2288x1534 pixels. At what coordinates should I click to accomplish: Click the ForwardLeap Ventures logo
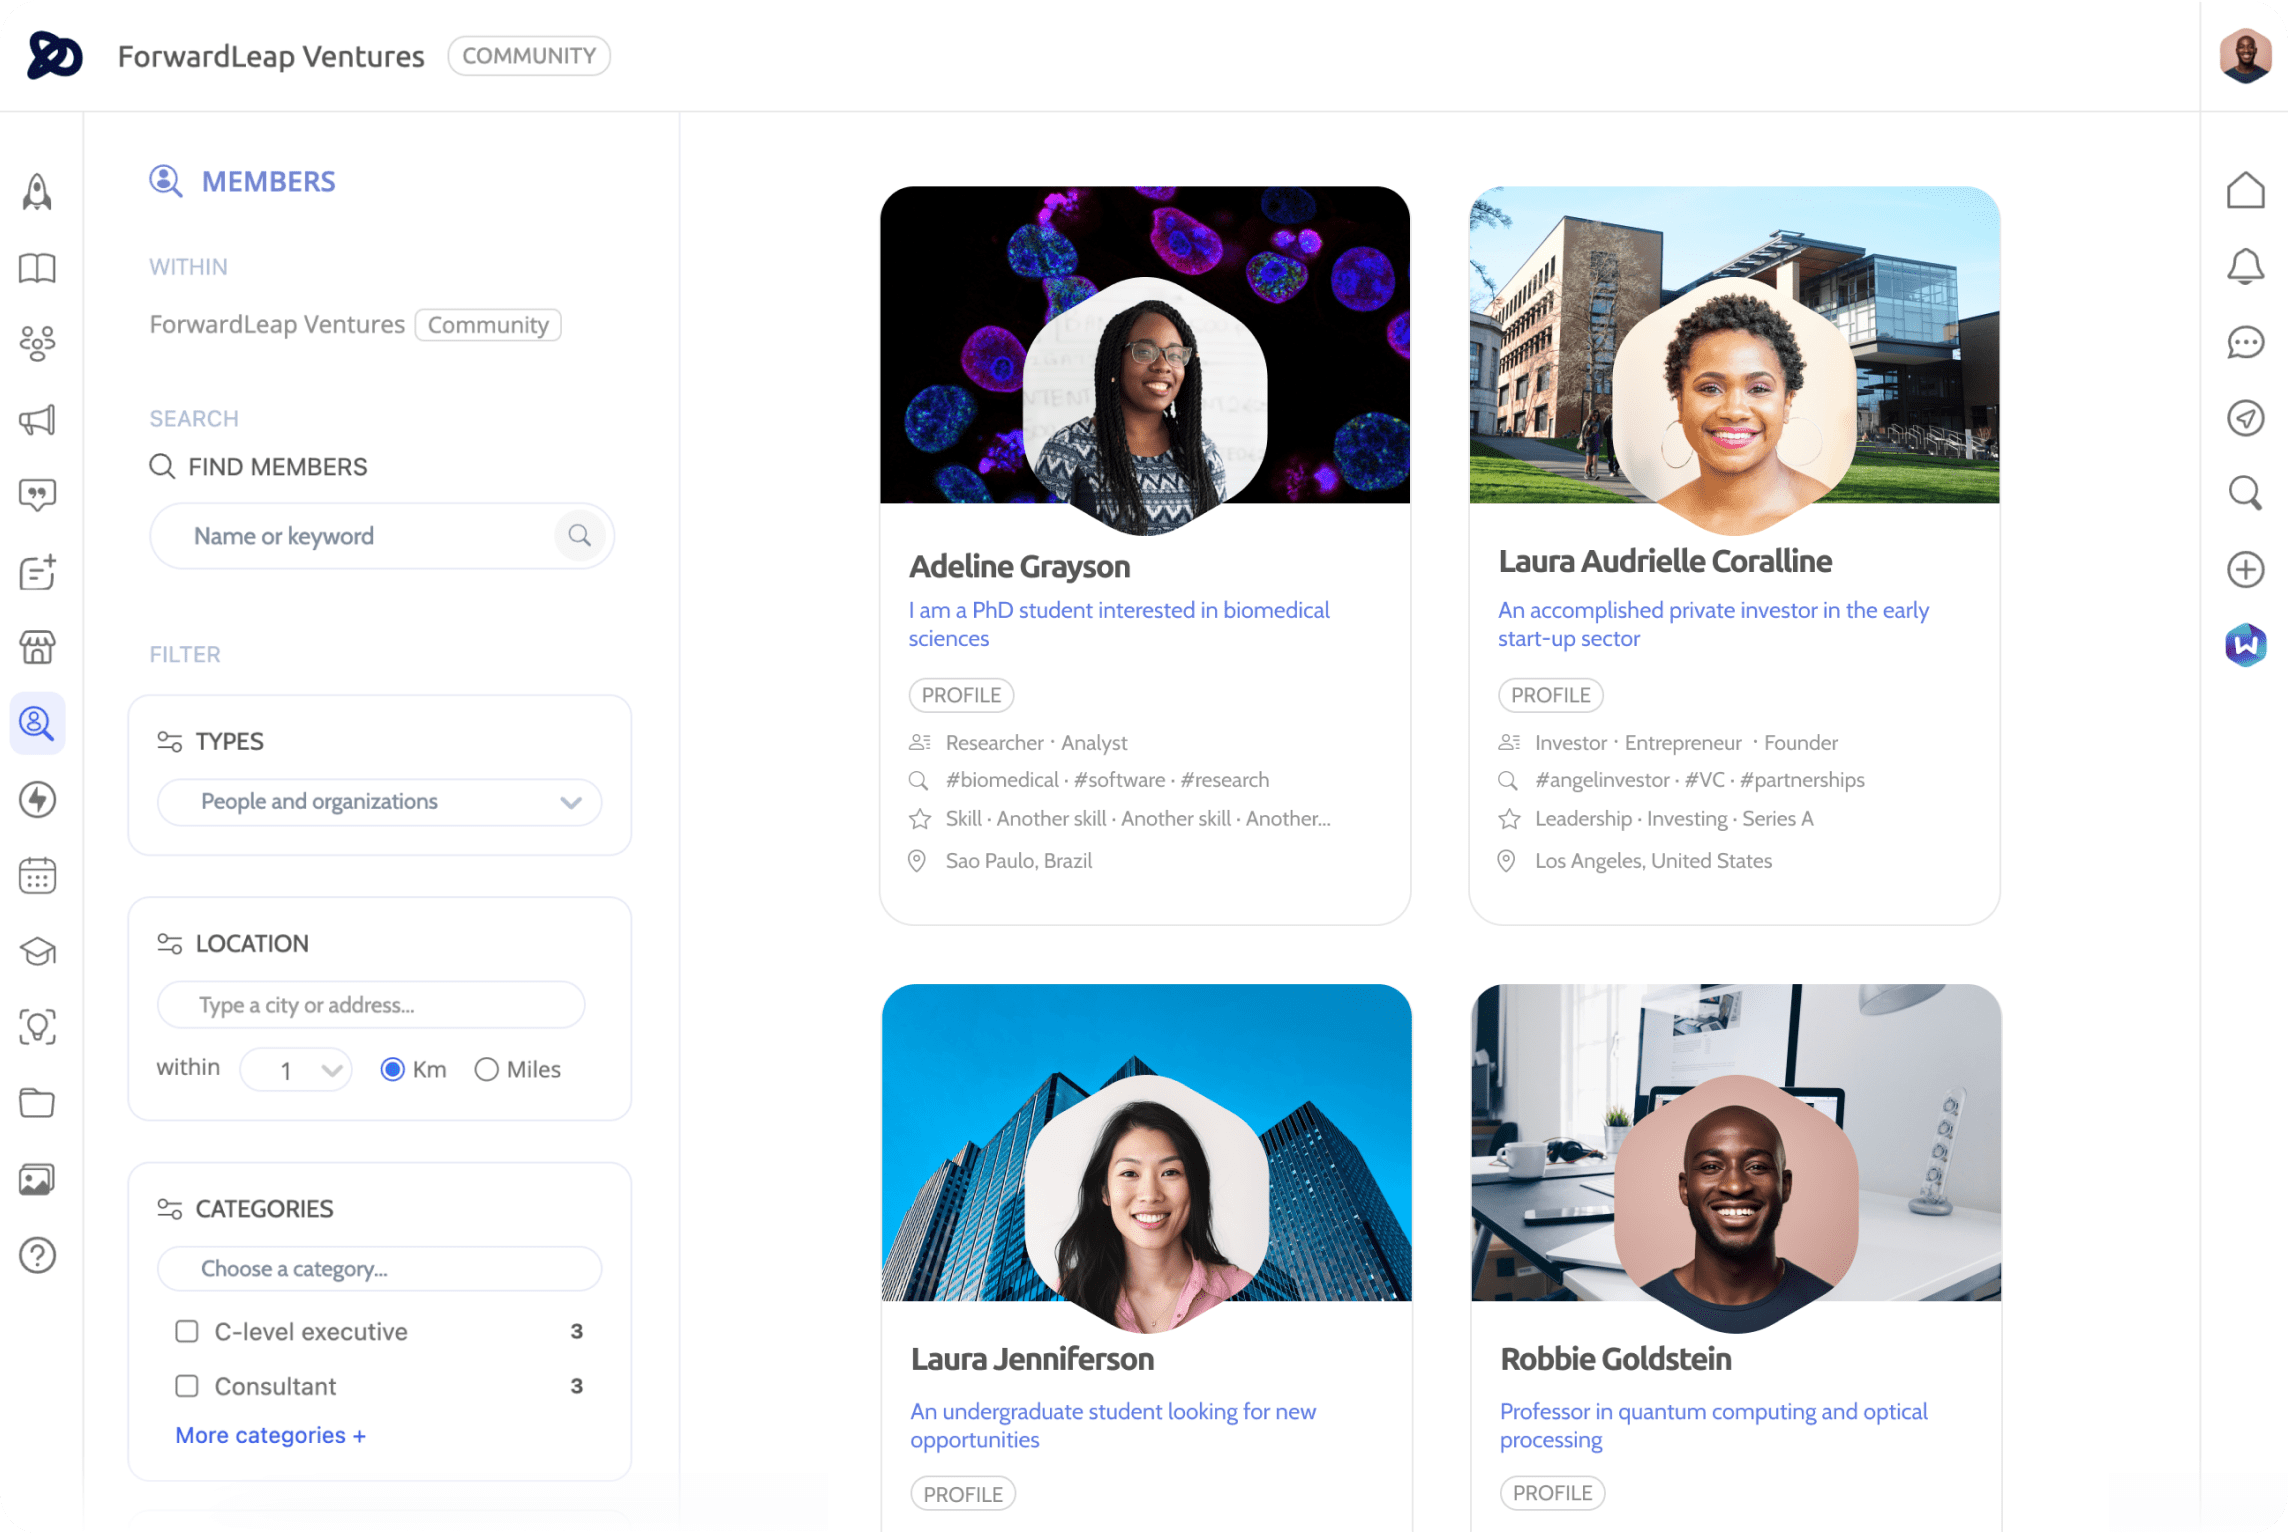[x=54, y=55]
